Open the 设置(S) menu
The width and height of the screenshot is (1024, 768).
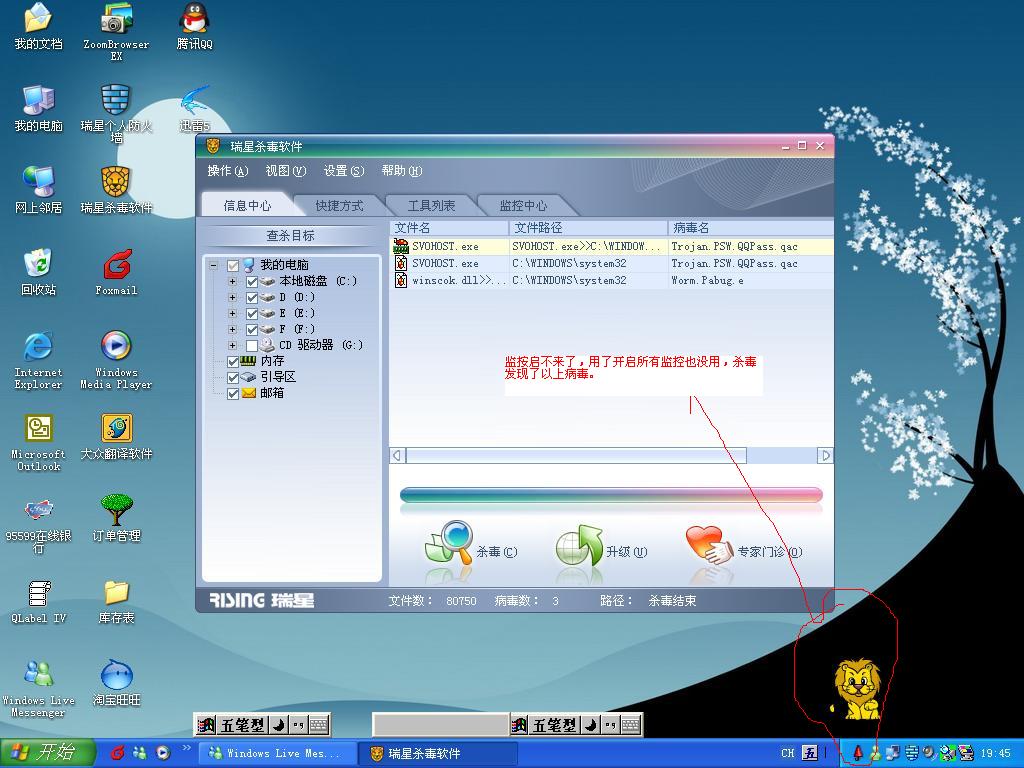coord(344,171)
